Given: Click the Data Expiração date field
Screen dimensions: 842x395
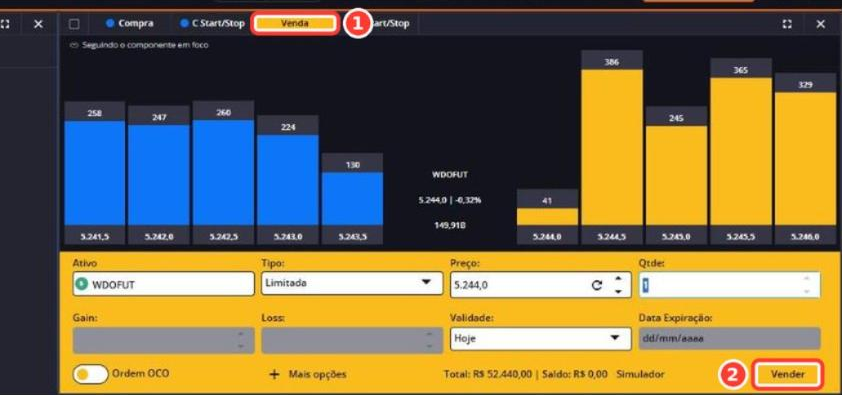Looking at the screenshot, I should click(729, 339).
